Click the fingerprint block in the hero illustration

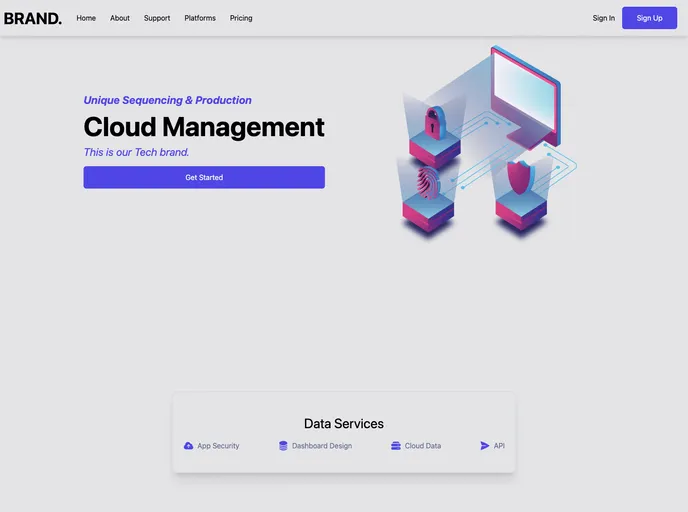(x=428, y=195)
